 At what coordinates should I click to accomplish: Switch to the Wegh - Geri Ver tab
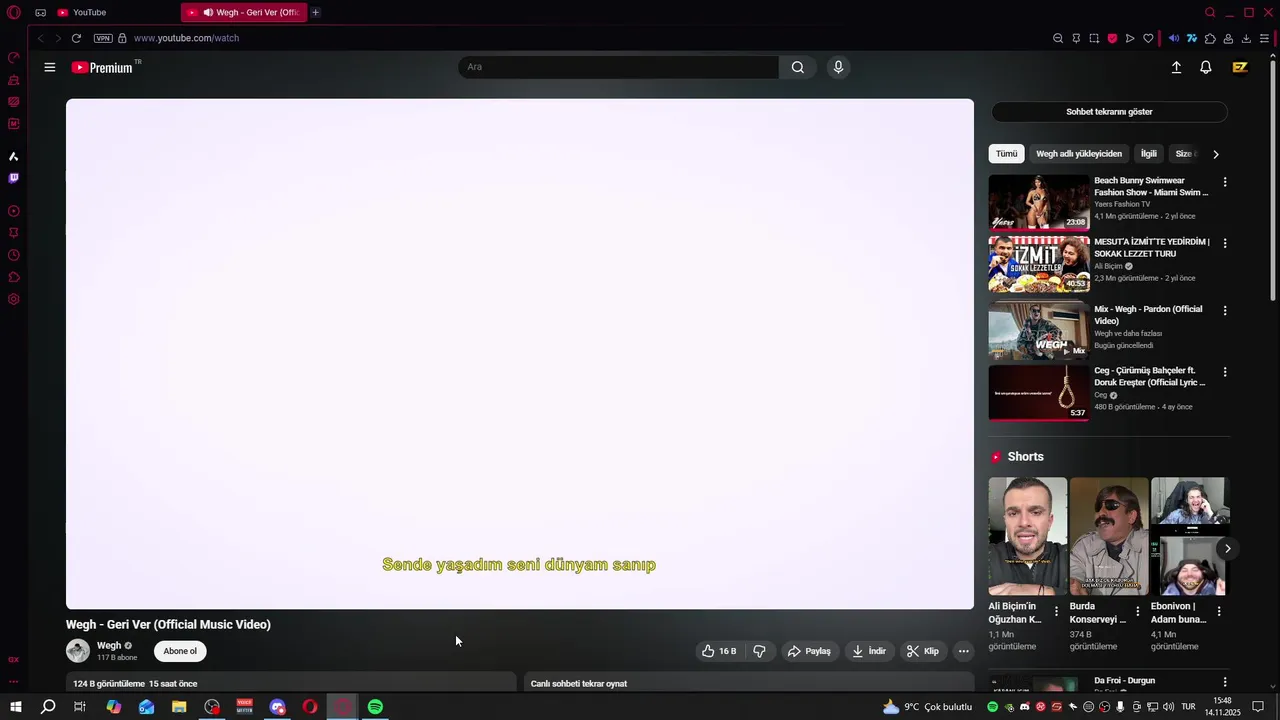pyautogui.click(x=244, y=12)
